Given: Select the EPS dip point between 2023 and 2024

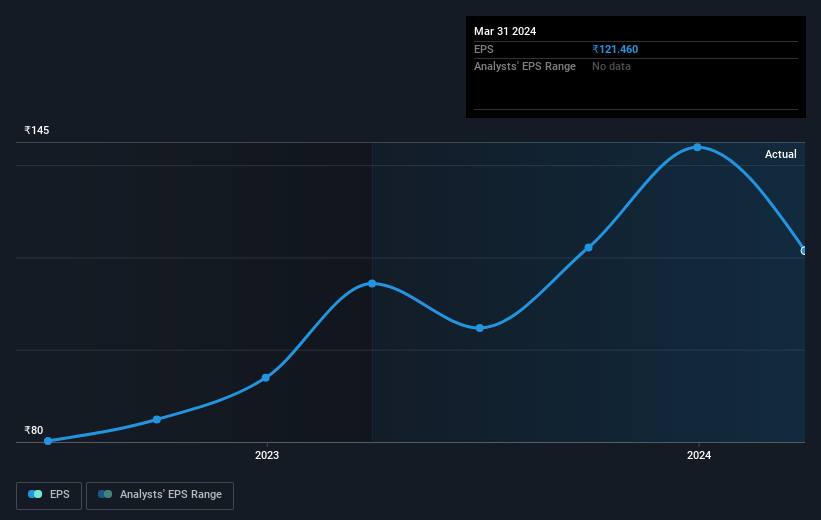Looking at the screenshot, I should click(x=480, y=328).
